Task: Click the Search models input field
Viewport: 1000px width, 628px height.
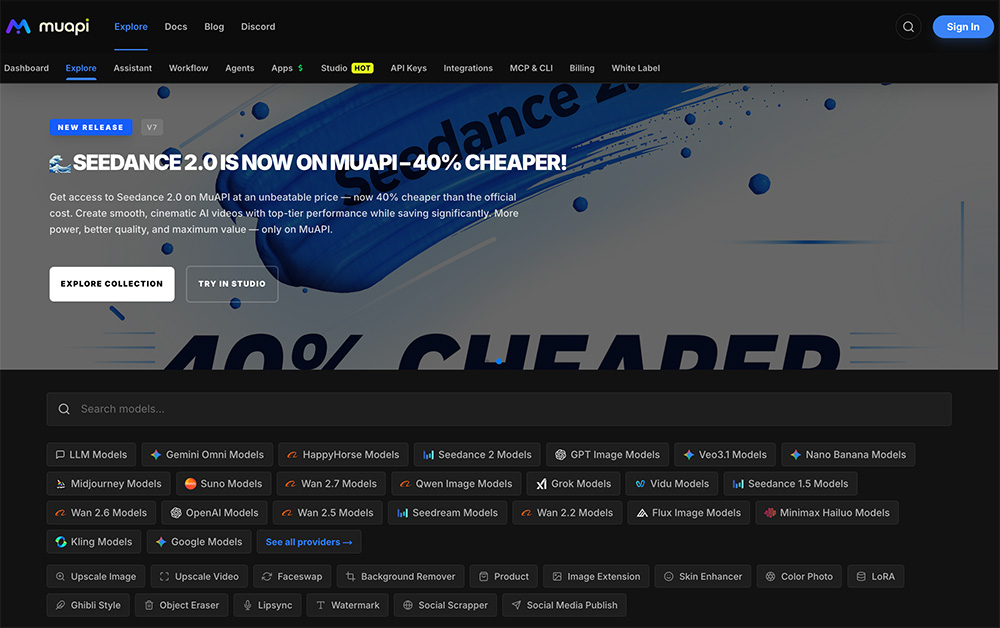Action: [x=499, y=409]
